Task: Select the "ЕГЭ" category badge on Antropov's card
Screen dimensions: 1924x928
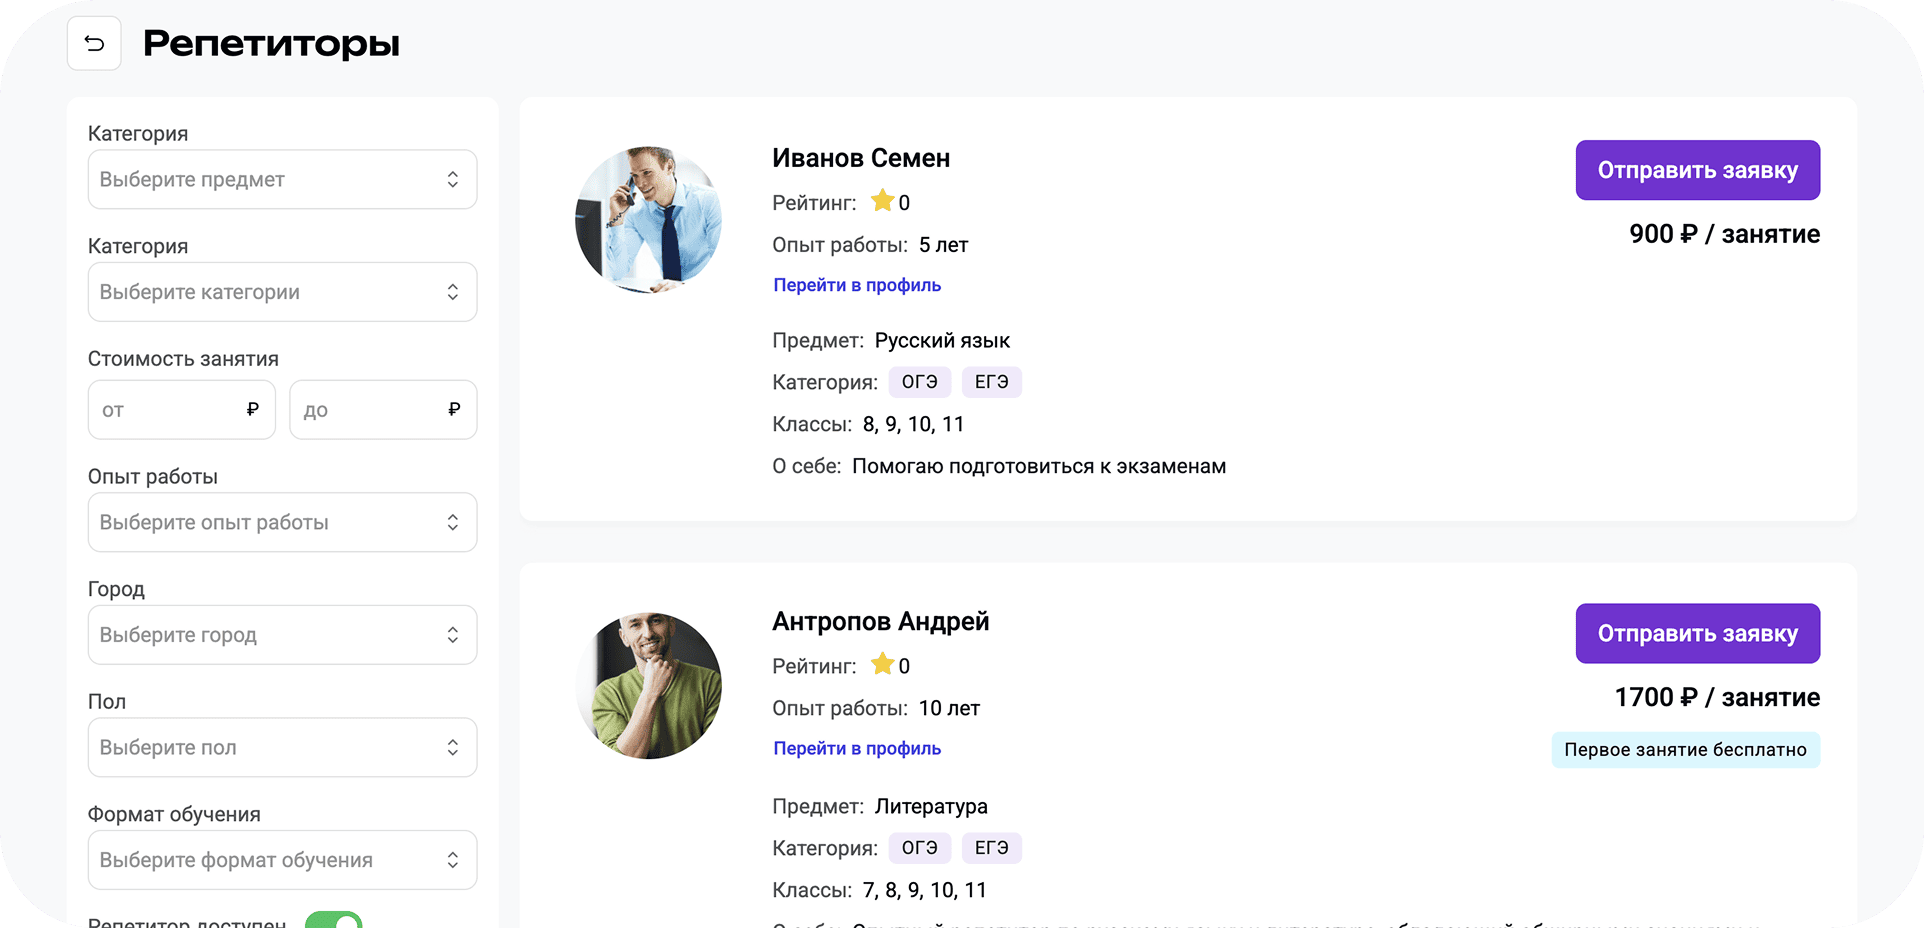Action: [991, 847]
